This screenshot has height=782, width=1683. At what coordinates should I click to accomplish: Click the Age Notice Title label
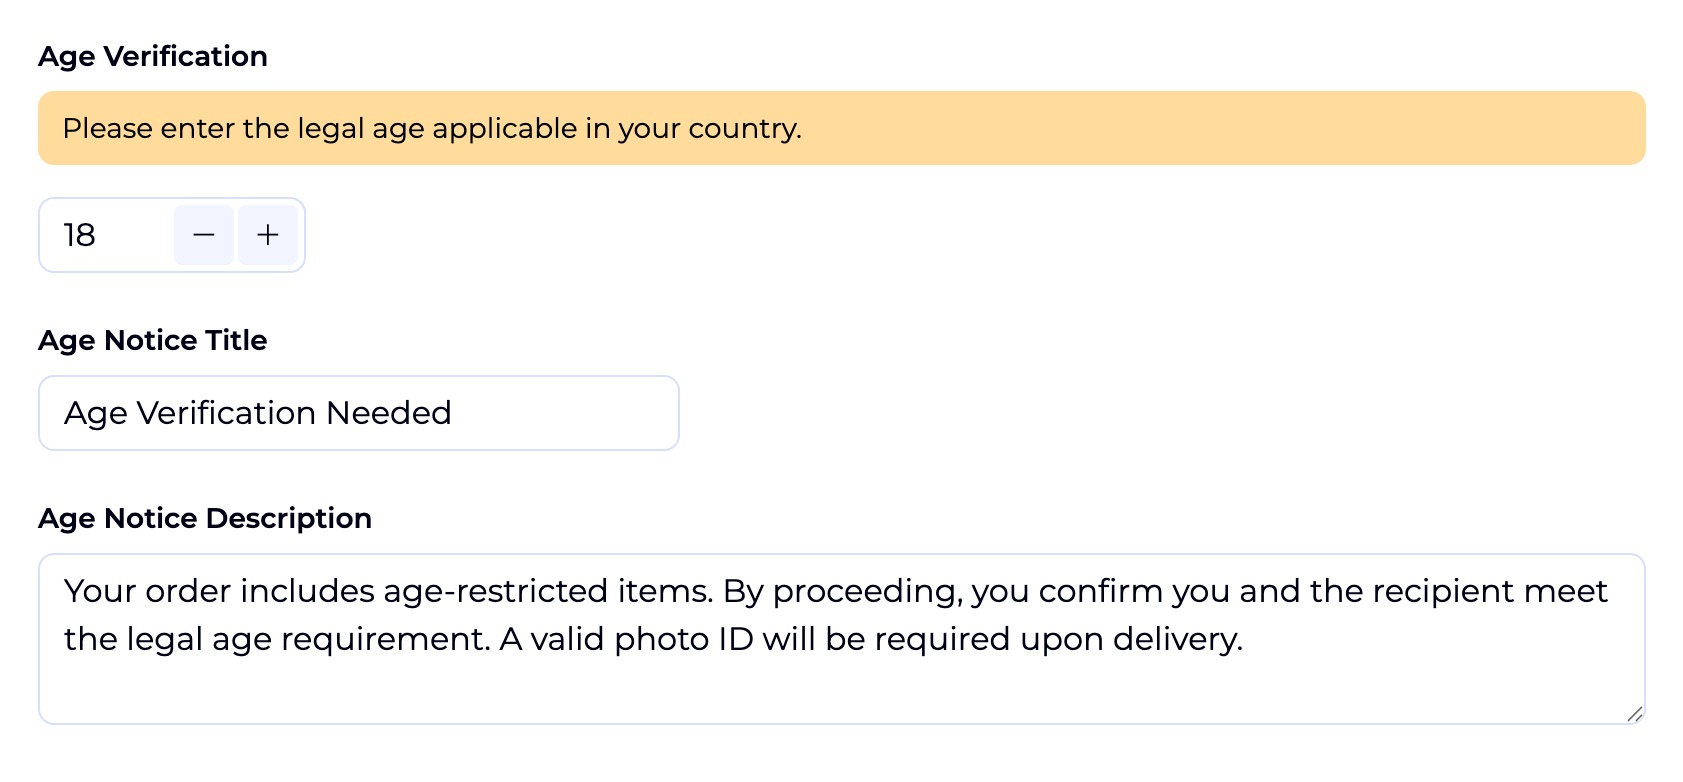(x=153, y=340)
